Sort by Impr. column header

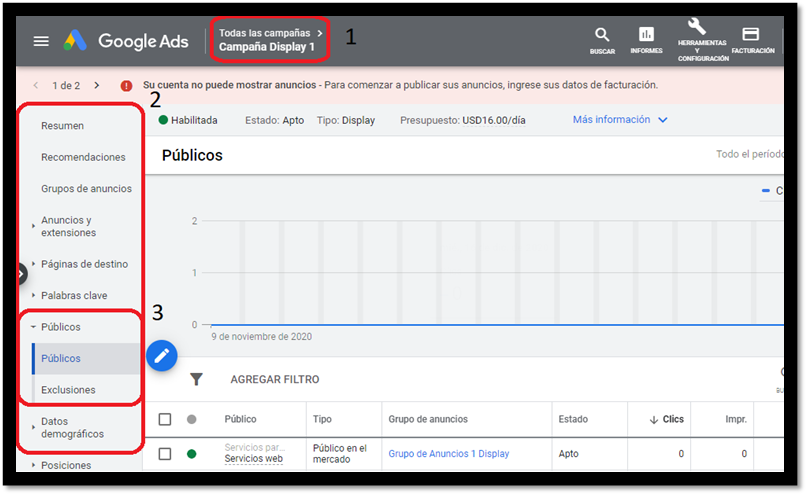pyautogui.click(x=736, y=419)
